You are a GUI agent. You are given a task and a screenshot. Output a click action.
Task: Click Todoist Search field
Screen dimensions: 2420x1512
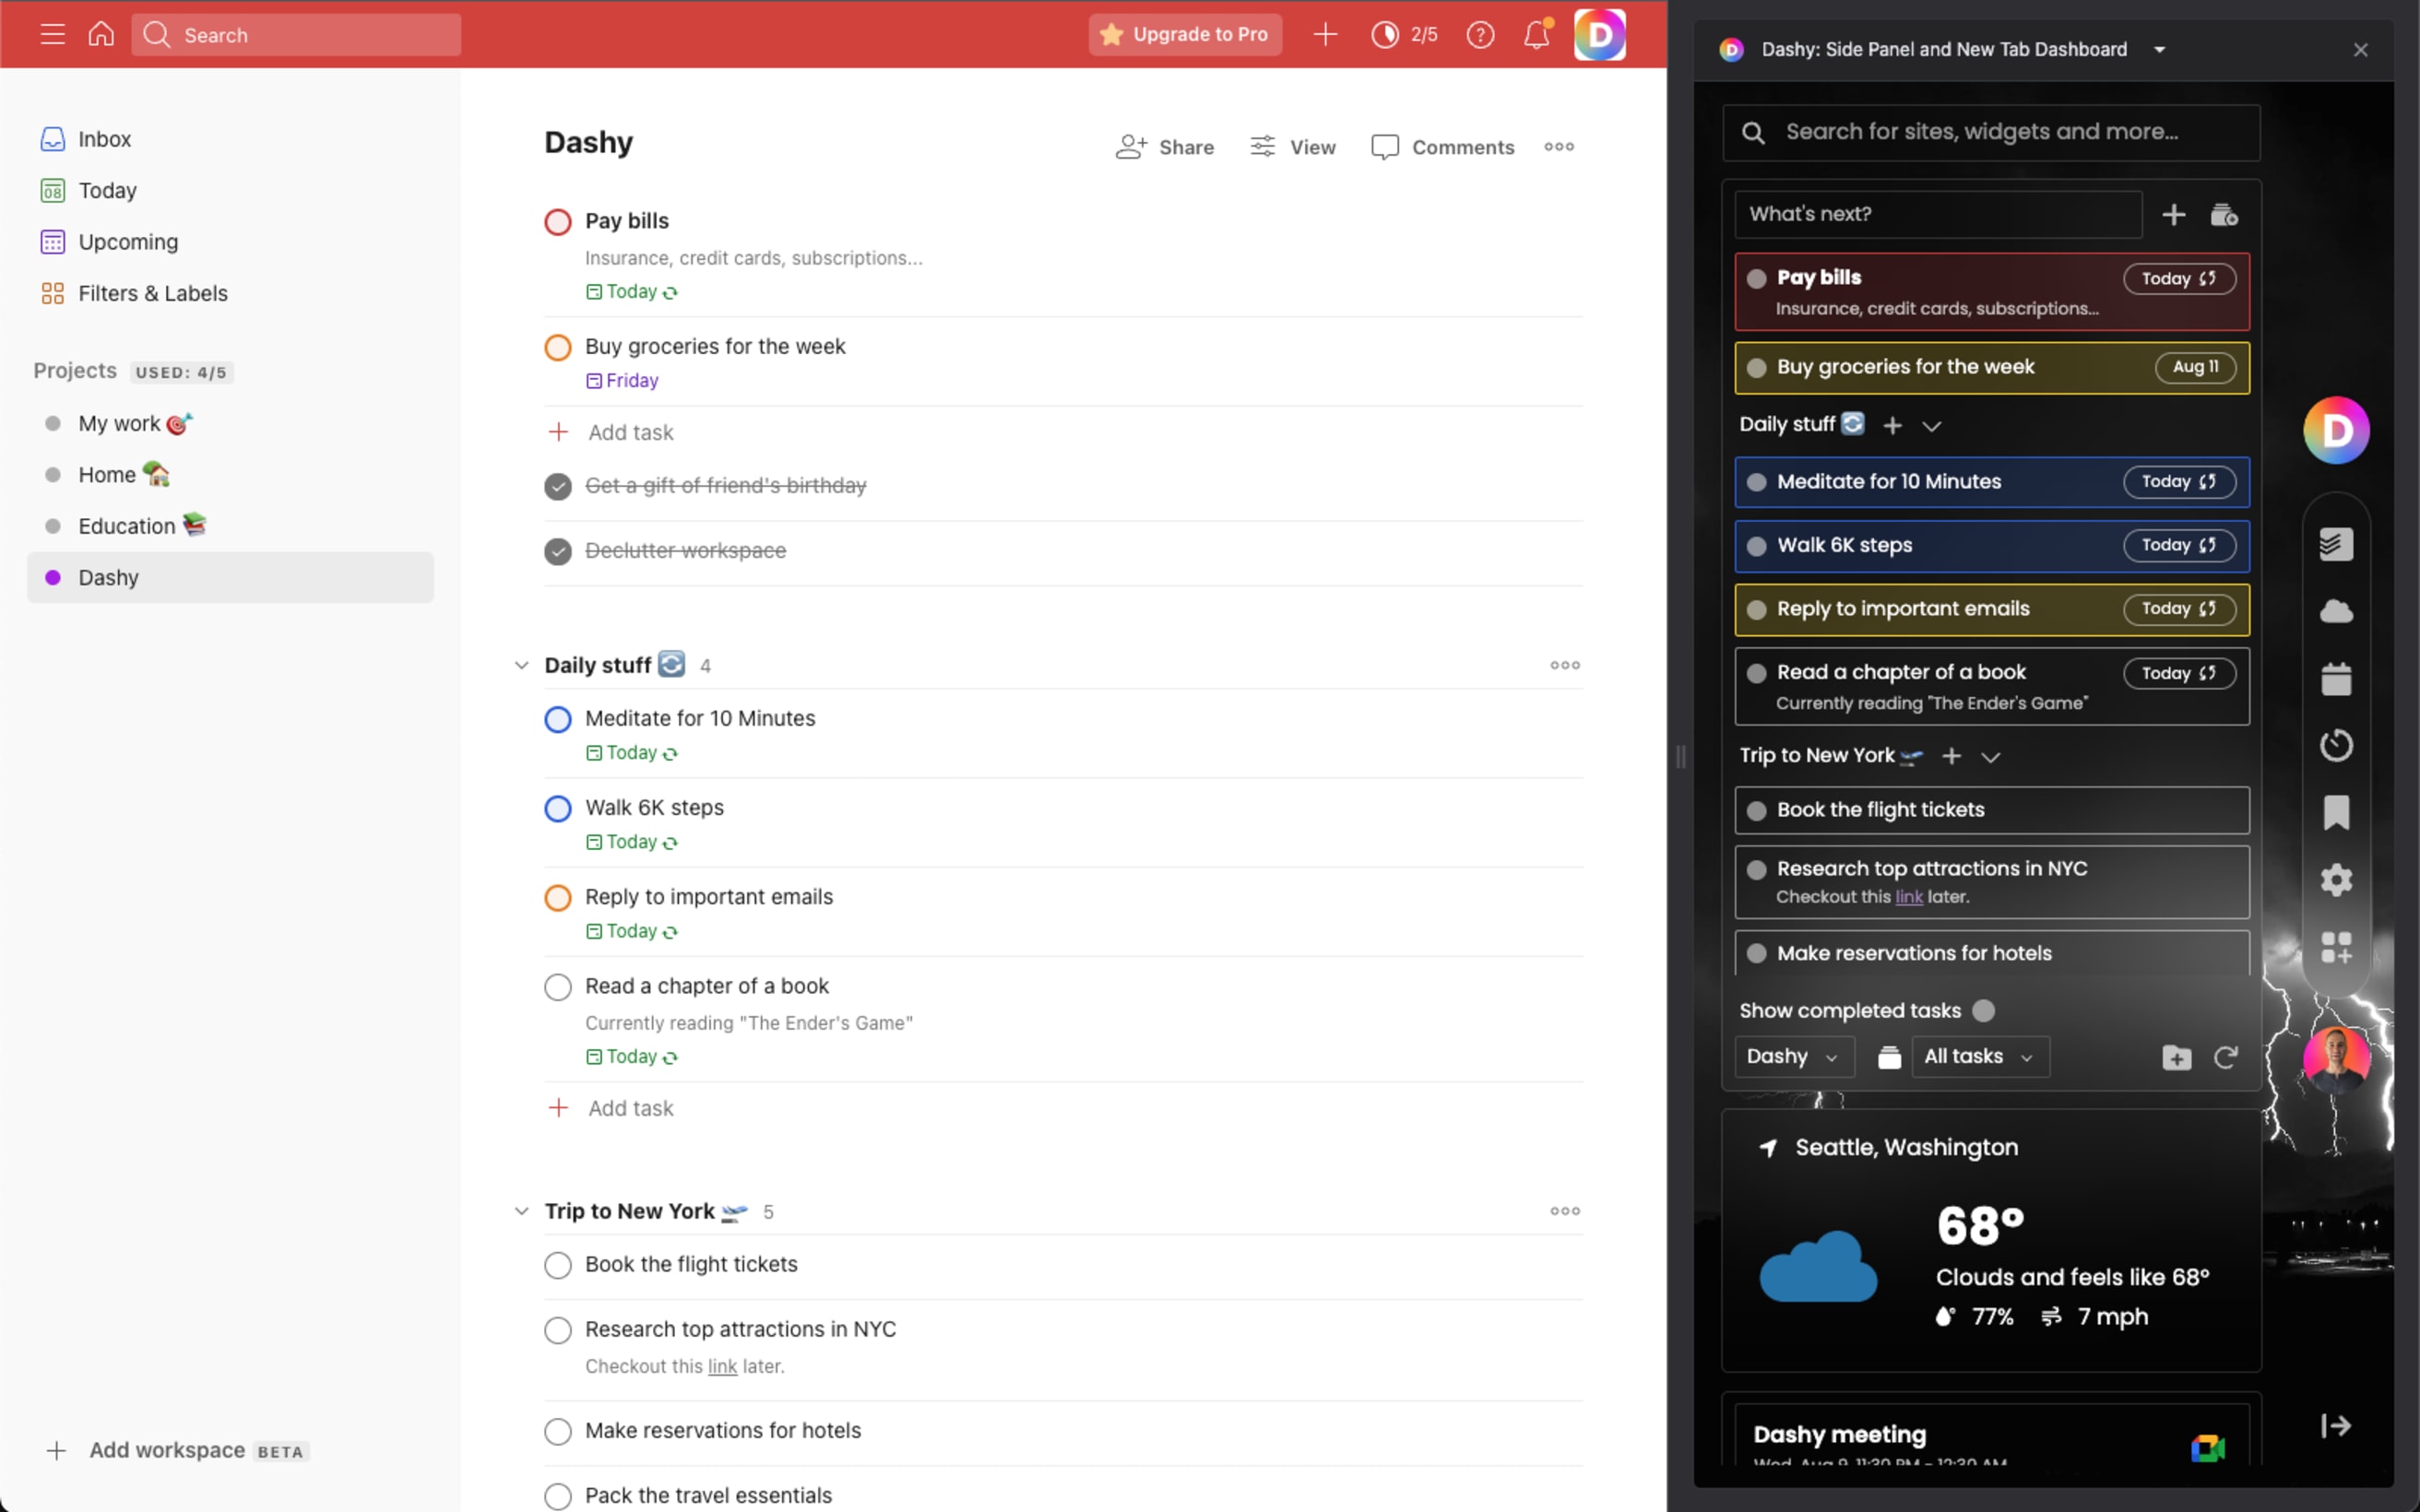[296, 35]
